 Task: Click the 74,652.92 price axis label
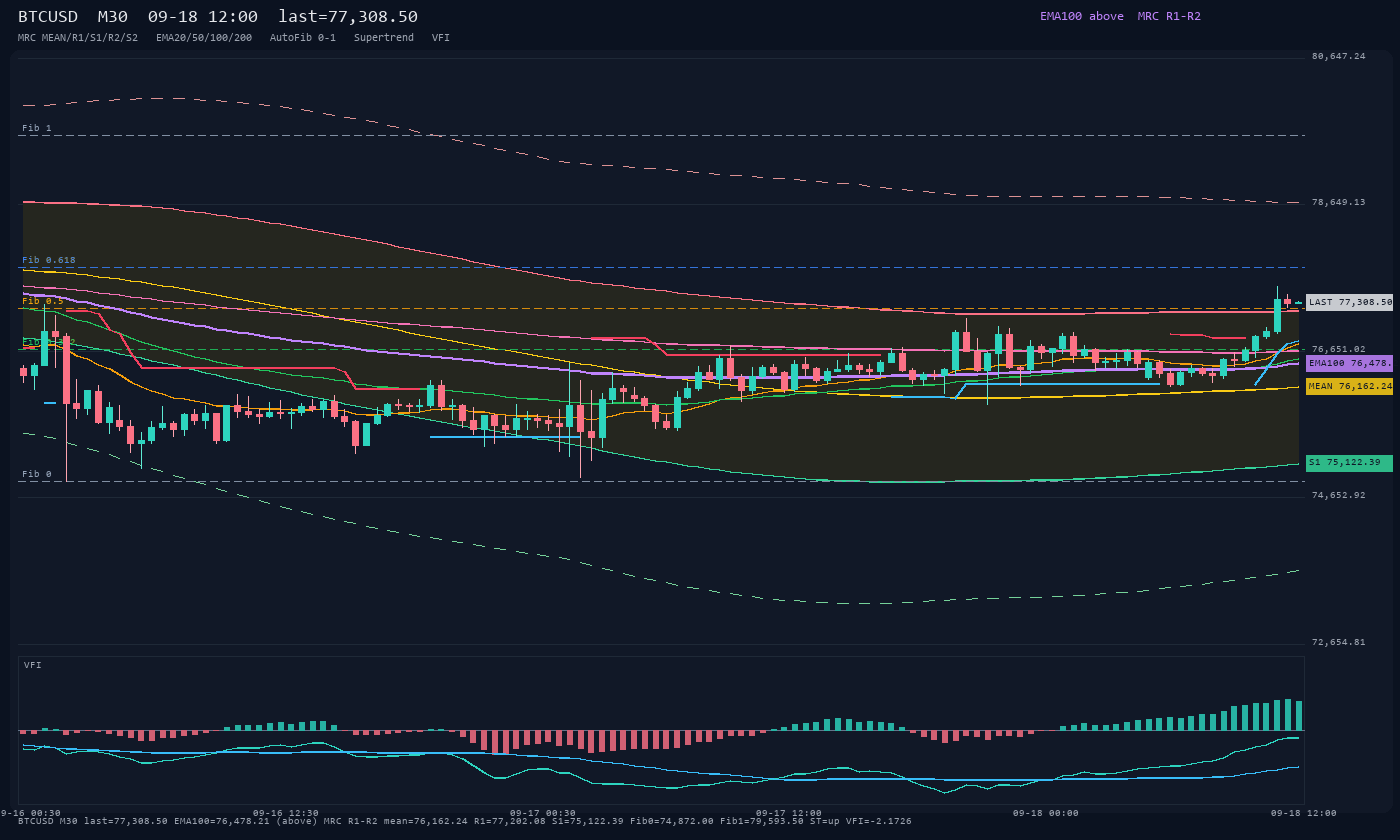[x=1338, y=495]
